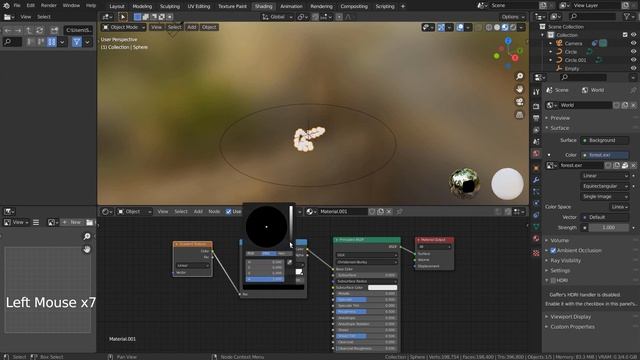This screenshot has height=360, width=640.
Task: Click the Blender logo icon
Action: coord(6,5)
